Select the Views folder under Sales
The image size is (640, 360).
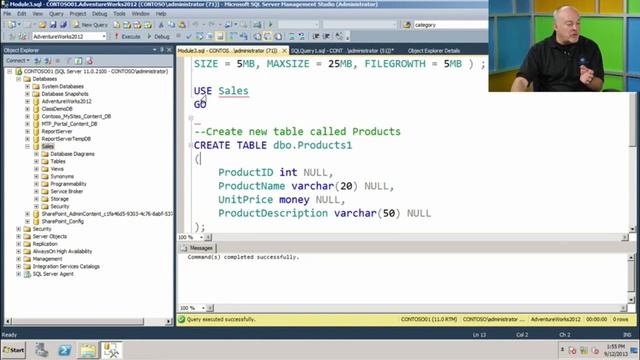57,169
